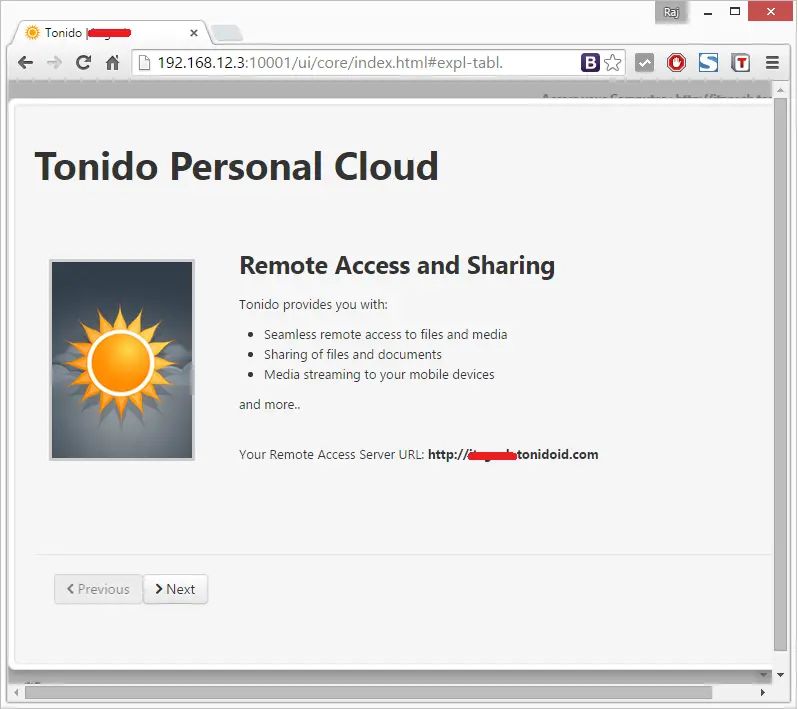Minimize the browser window
Image resolution: width=798 pixels, height=709 pixels.
(x=708, y=12)
